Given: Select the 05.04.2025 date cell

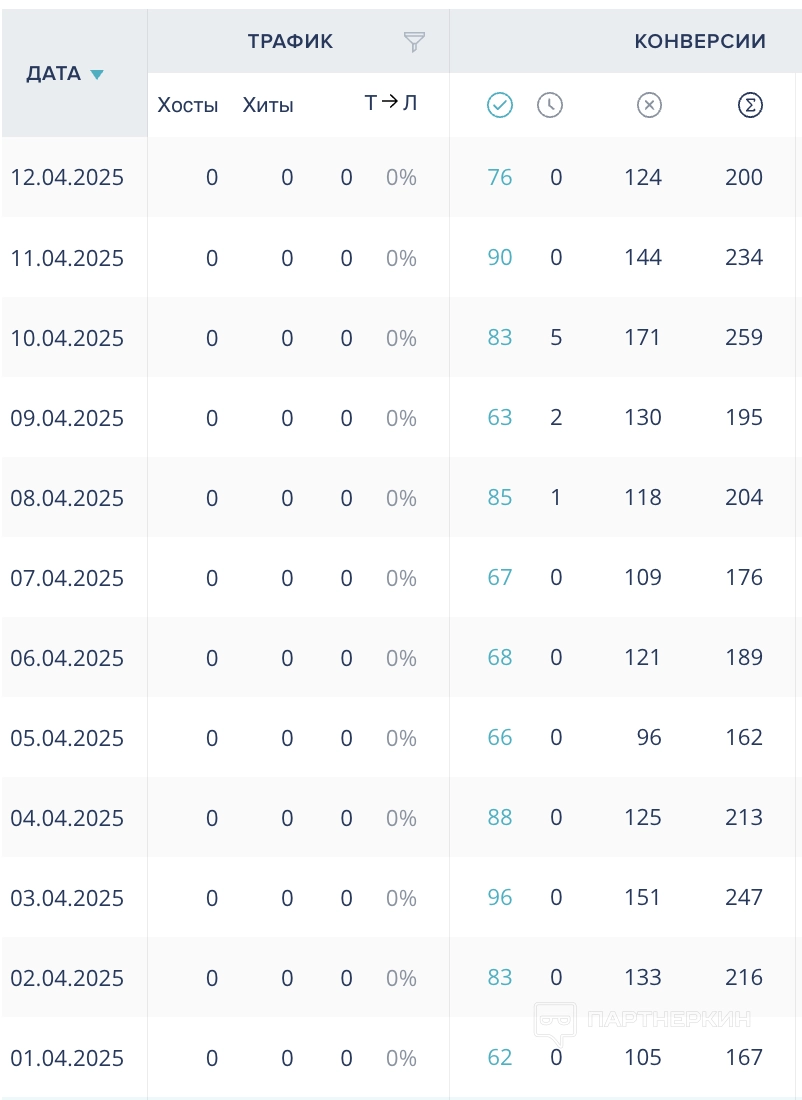Looking at the screenshot, I should [67, 738].
